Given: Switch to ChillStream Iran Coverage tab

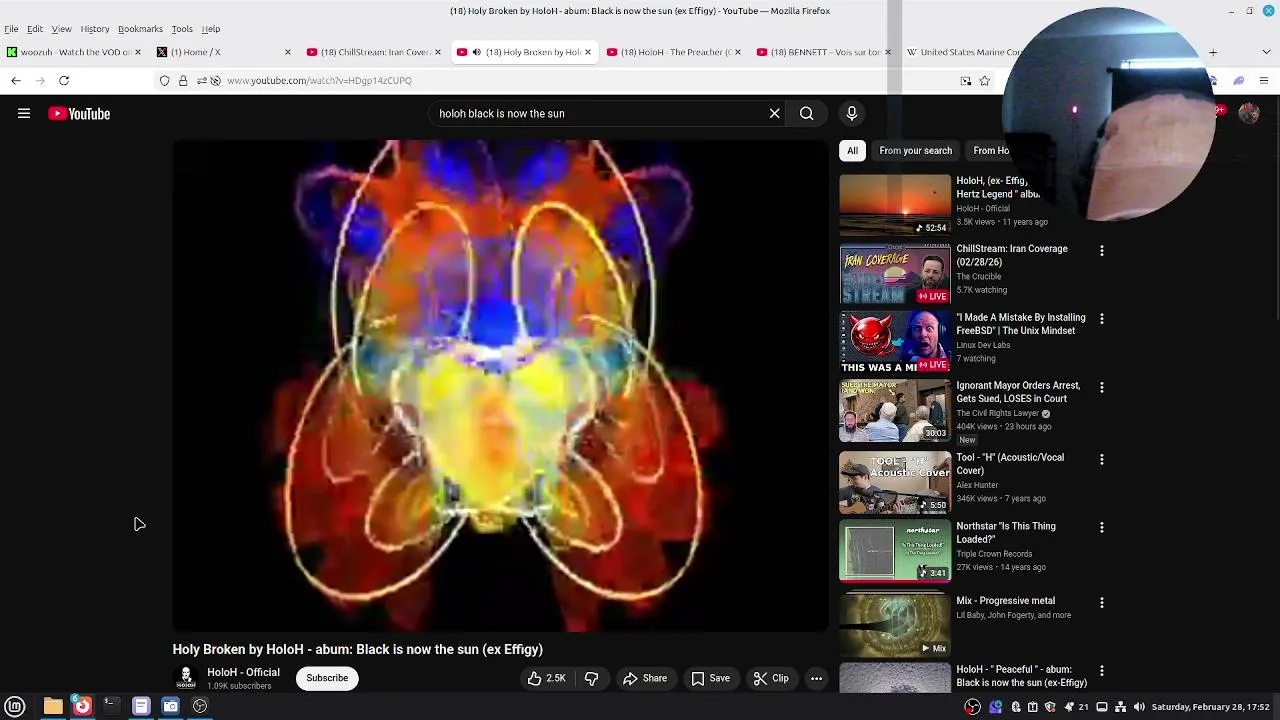Looking at the screenshot, I should pos(376,52).
